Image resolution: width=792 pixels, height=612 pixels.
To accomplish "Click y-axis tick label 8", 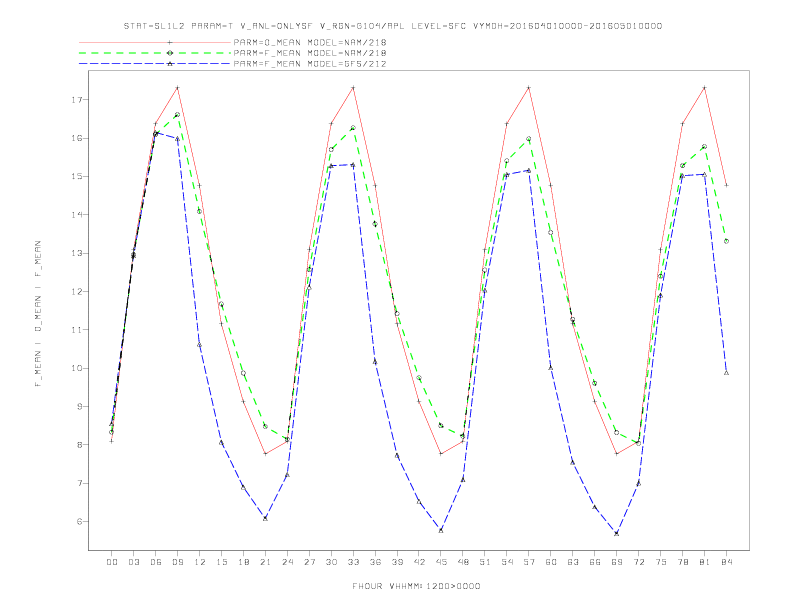I will click(x=79, y=445).
